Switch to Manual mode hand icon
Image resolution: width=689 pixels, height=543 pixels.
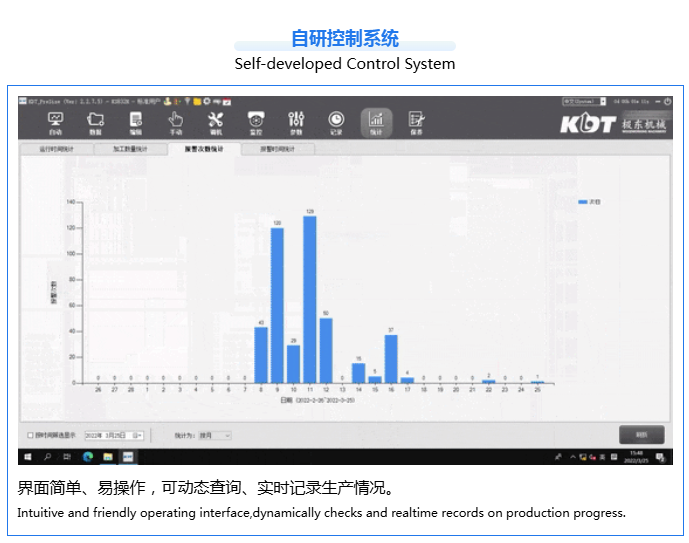click(x=175, y=122)
